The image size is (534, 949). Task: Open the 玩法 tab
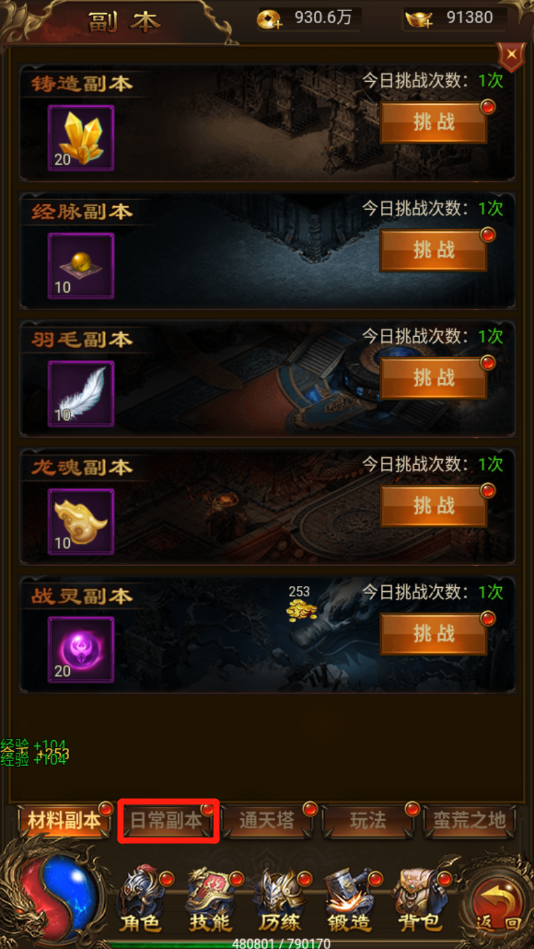click(x=368, y=821)
